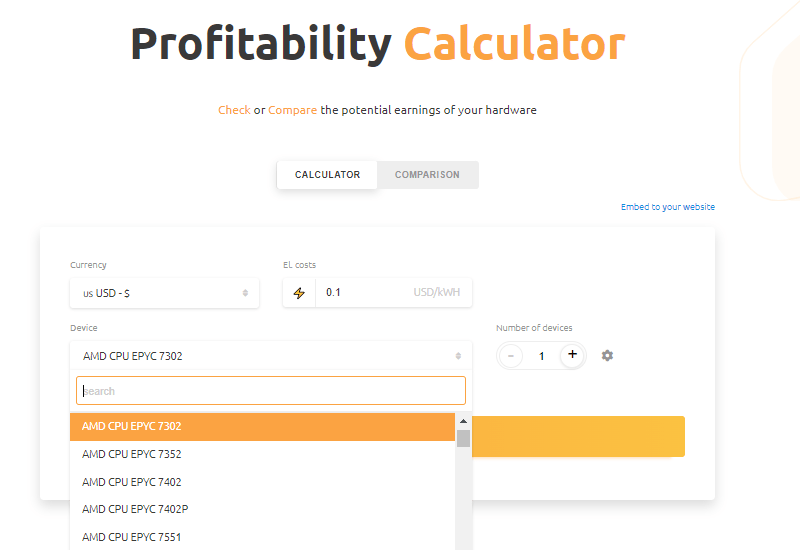Switch to the Calculator tab
This screenshot has height=550, width=800.
(x=327, y=175)
